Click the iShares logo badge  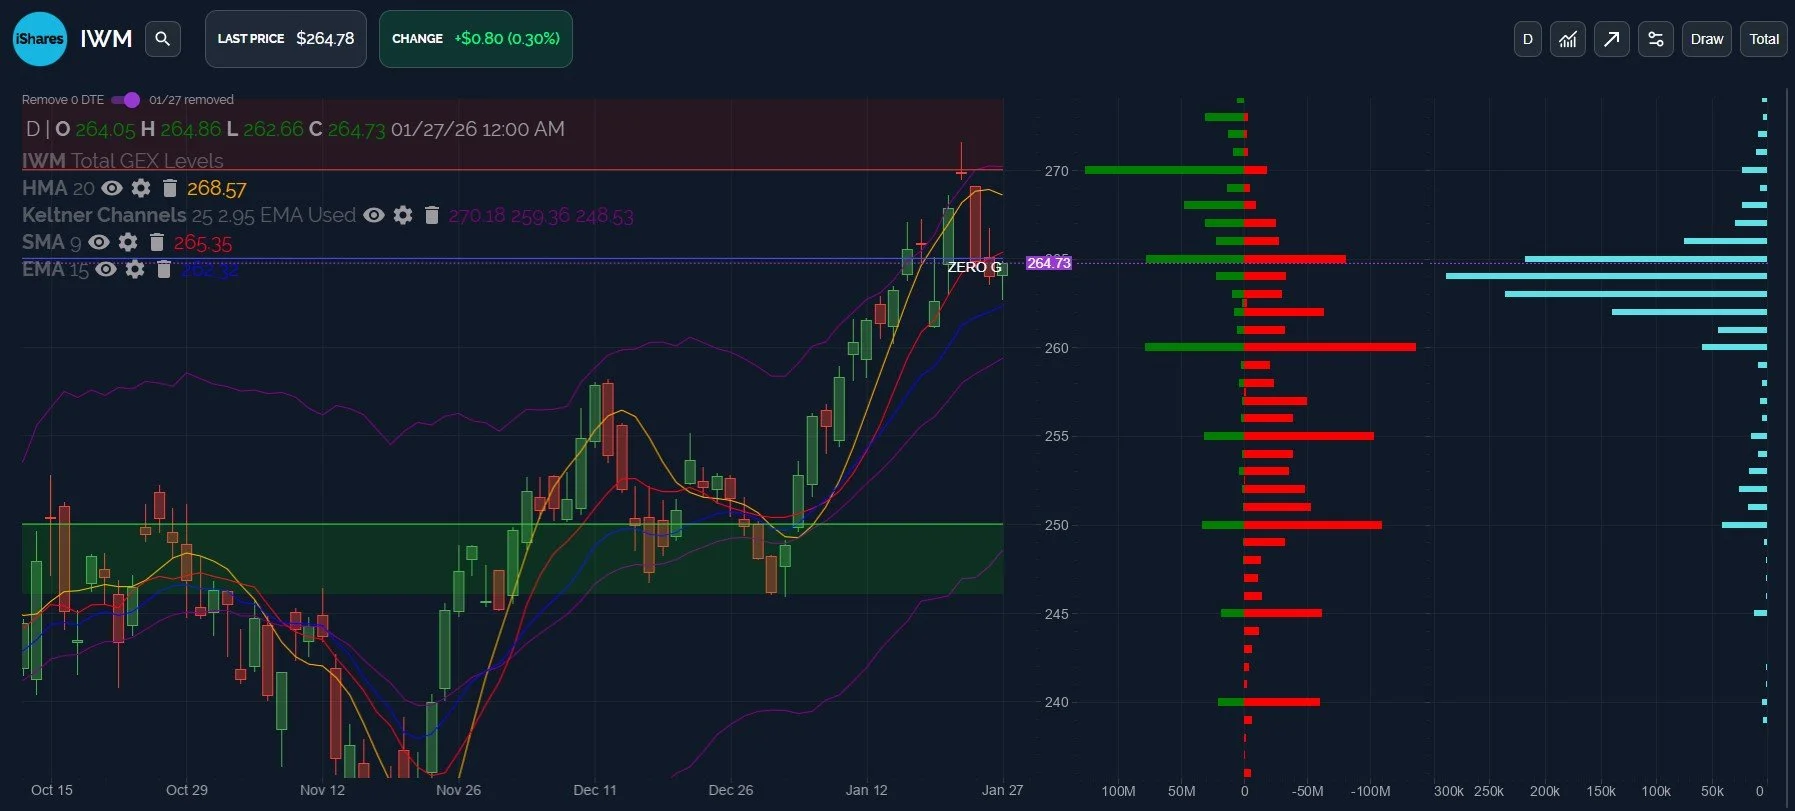click(x=40, y=39)
